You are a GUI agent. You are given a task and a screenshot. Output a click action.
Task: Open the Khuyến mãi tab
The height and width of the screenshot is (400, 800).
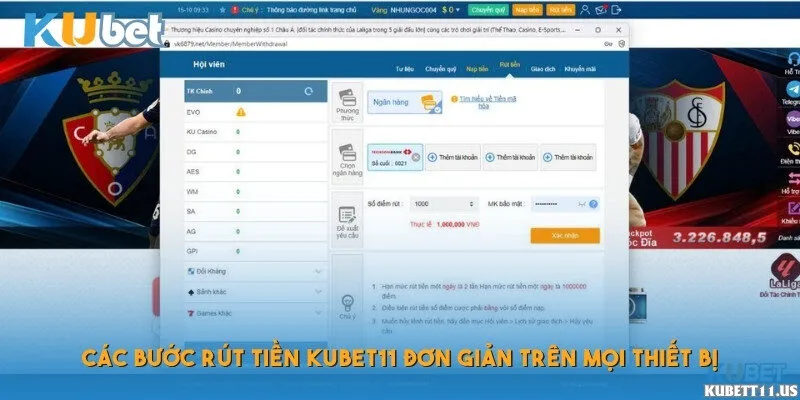[580, 69]
